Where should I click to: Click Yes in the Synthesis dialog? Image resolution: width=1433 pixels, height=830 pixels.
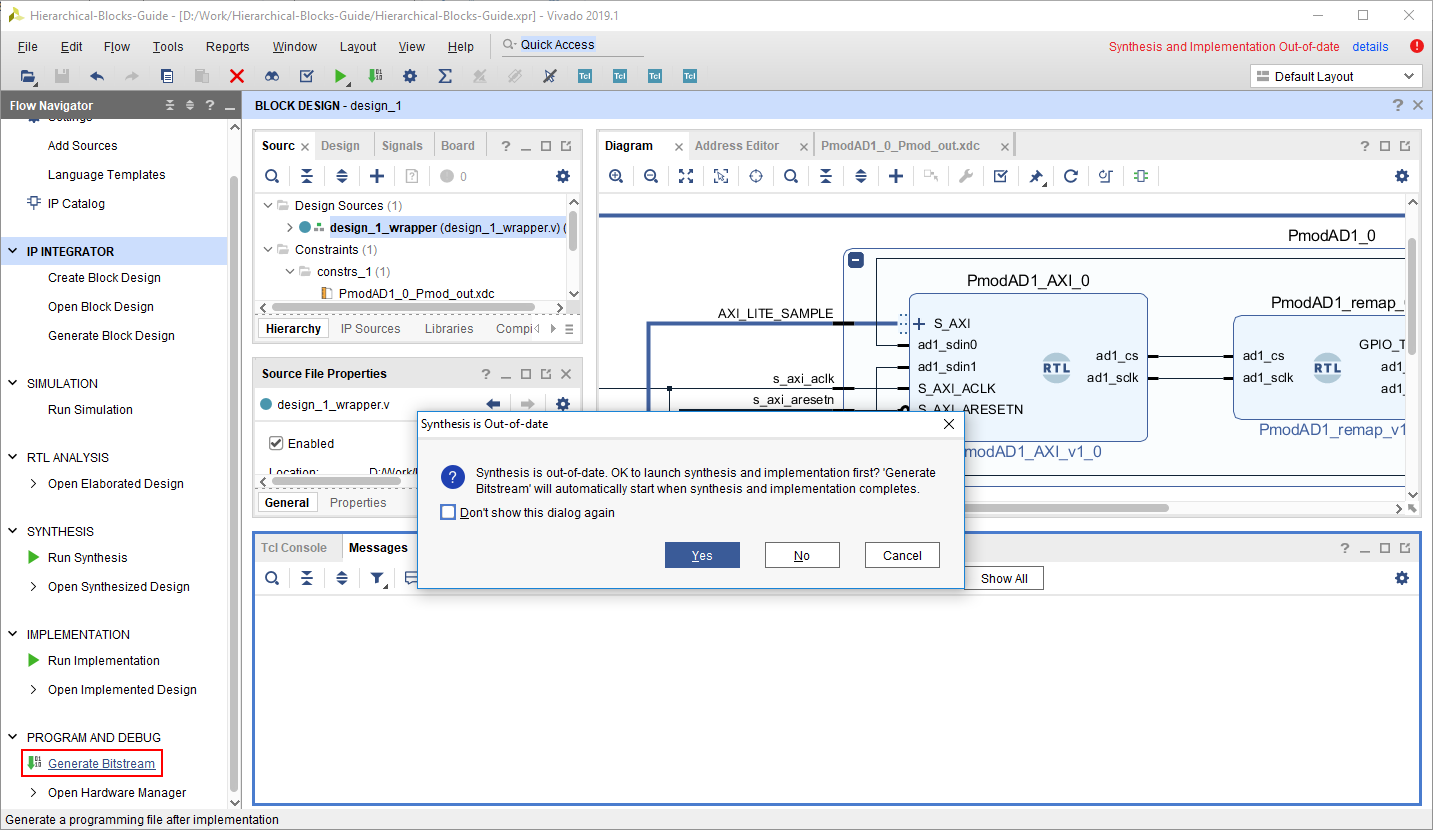pos(702,555)
